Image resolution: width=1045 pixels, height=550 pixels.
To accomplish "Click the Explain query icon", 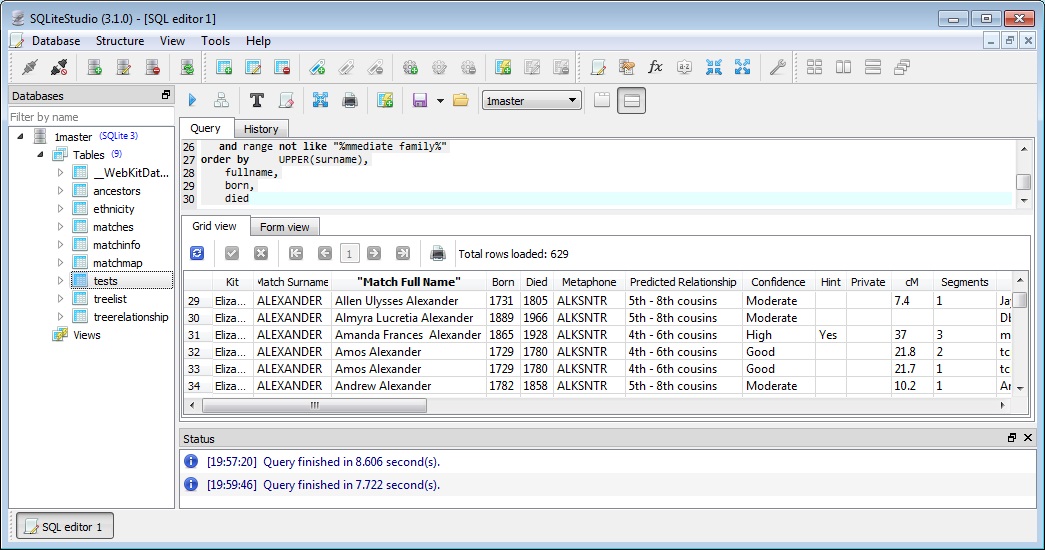I will pyautogui.click(x=221, y=101).
